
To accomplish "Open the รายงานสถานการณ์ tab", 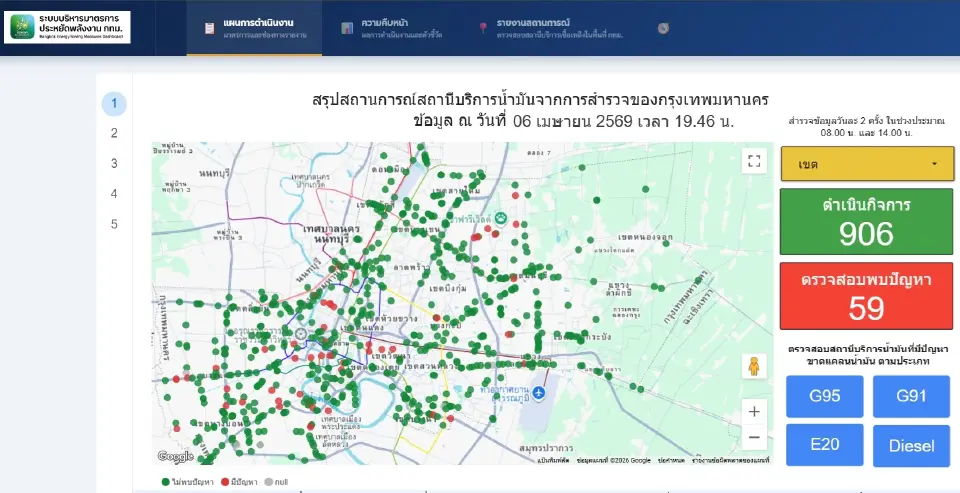I will pos(551,28).
